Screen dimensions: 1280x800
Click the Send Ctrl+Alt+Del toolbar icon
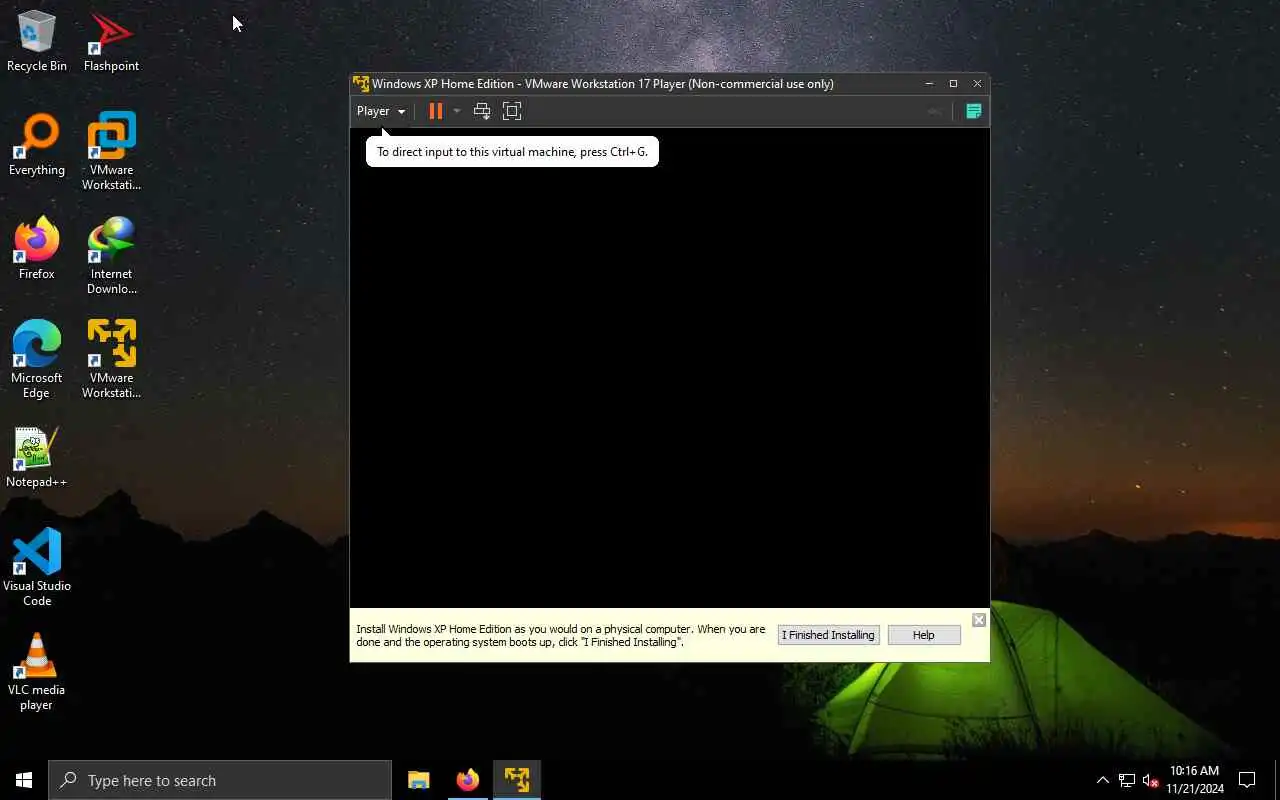click(x=482, y=111)
